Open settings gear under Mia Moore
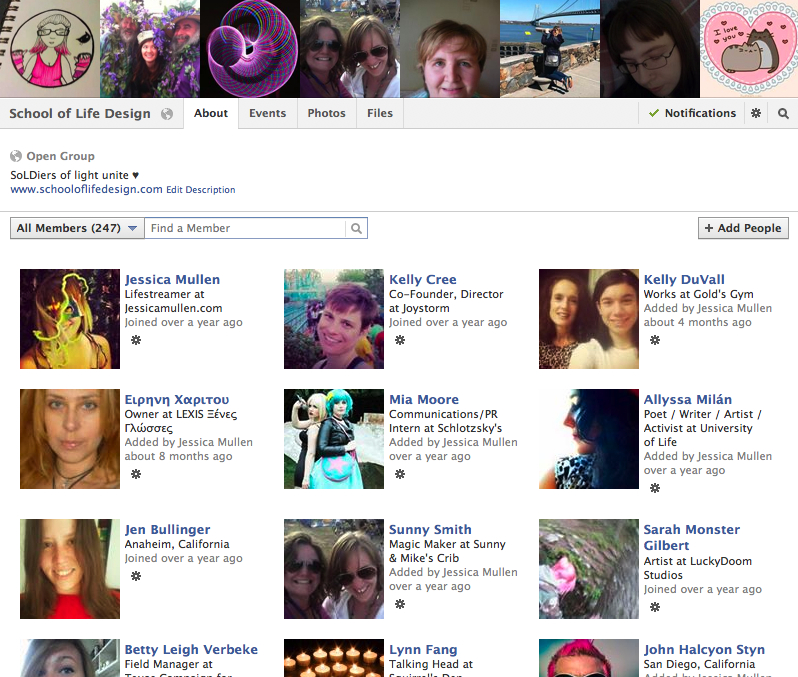The width and height of the screenshot is (798, 677). tap(400, 474)
